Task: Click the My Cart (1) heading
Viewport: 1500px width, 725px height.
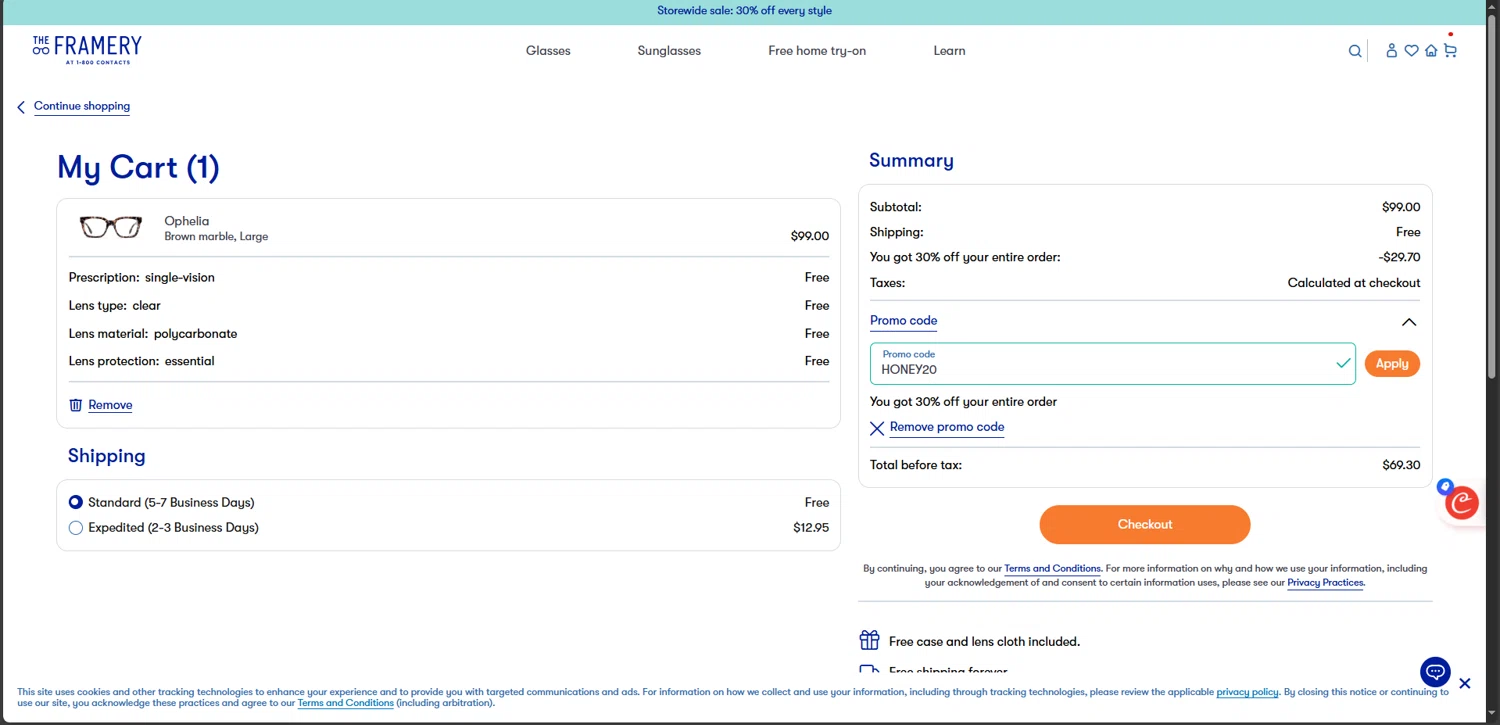Action: (138, 167)
